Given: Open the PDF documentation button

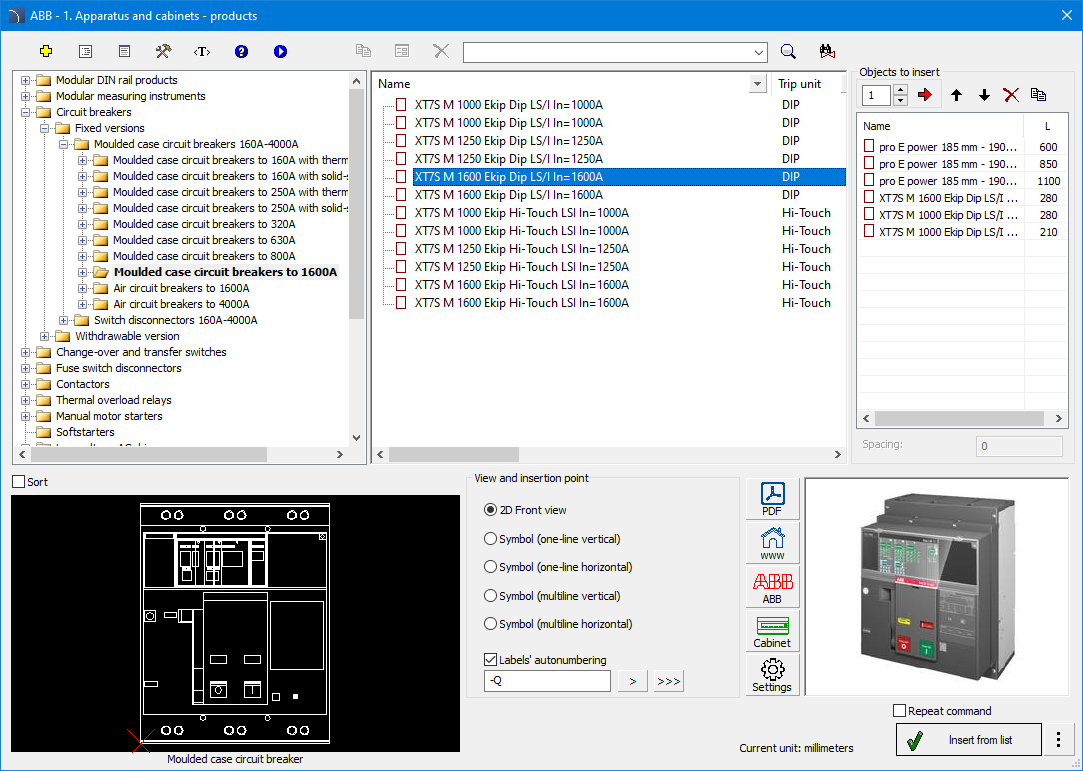Looking at the screenshot, I should 772,499.
